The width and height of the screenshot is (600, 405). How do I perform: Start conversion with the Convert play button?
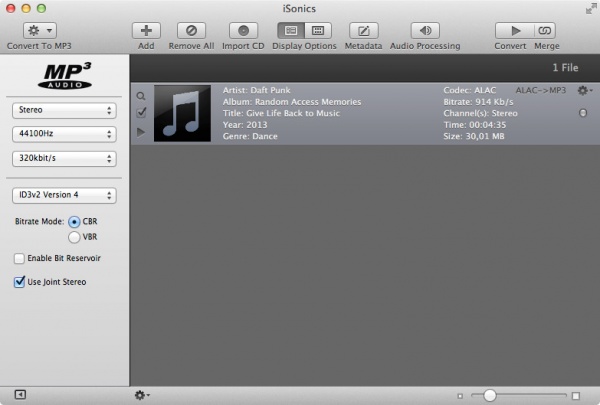(515, 31)
